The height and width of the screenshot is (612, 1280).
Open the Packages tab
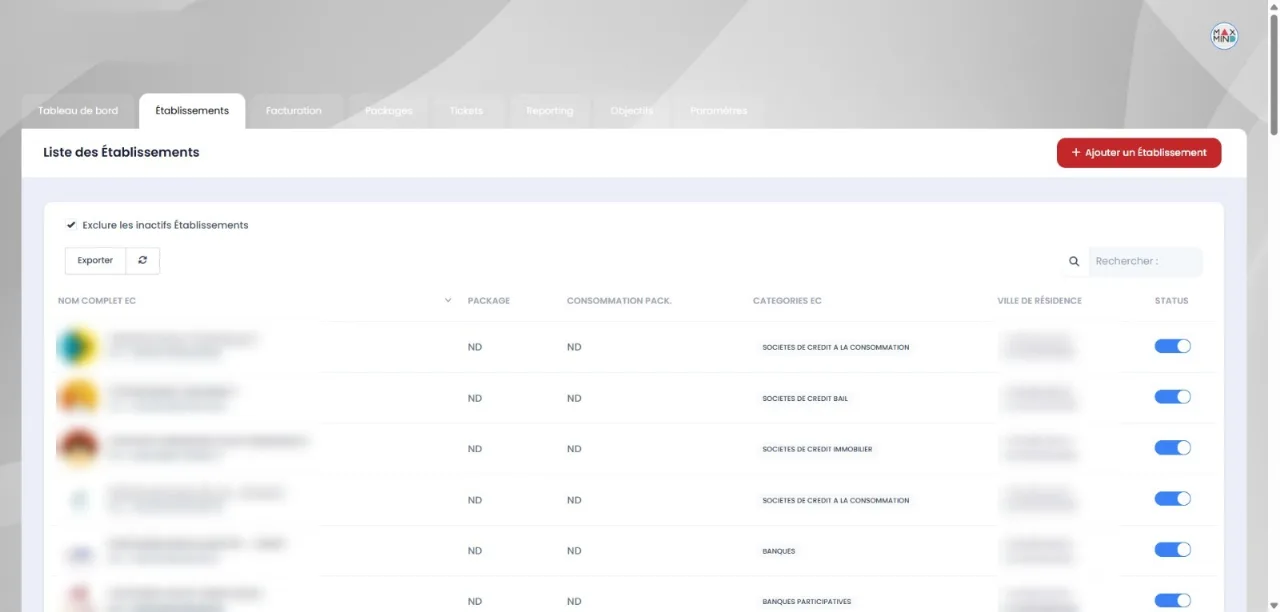[x=389, y=111]
